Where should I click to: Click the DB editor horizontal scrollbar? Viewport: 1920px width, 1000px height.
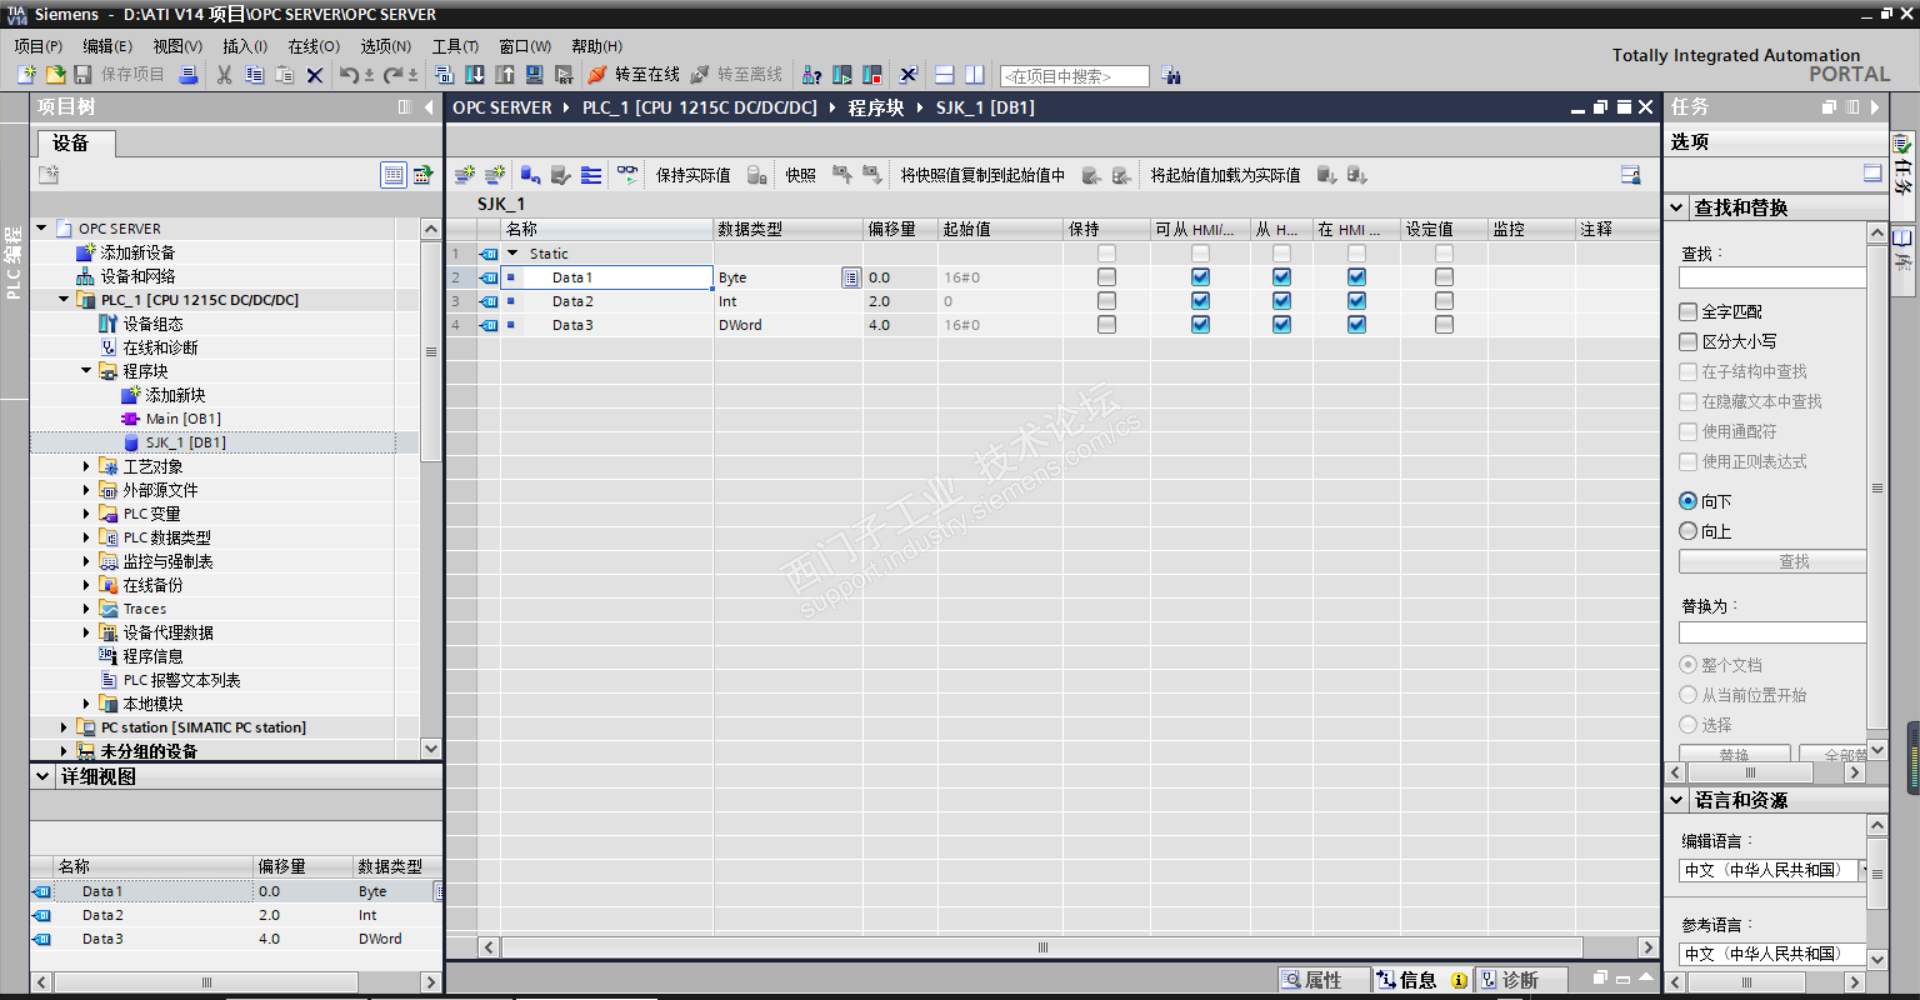1043,947
